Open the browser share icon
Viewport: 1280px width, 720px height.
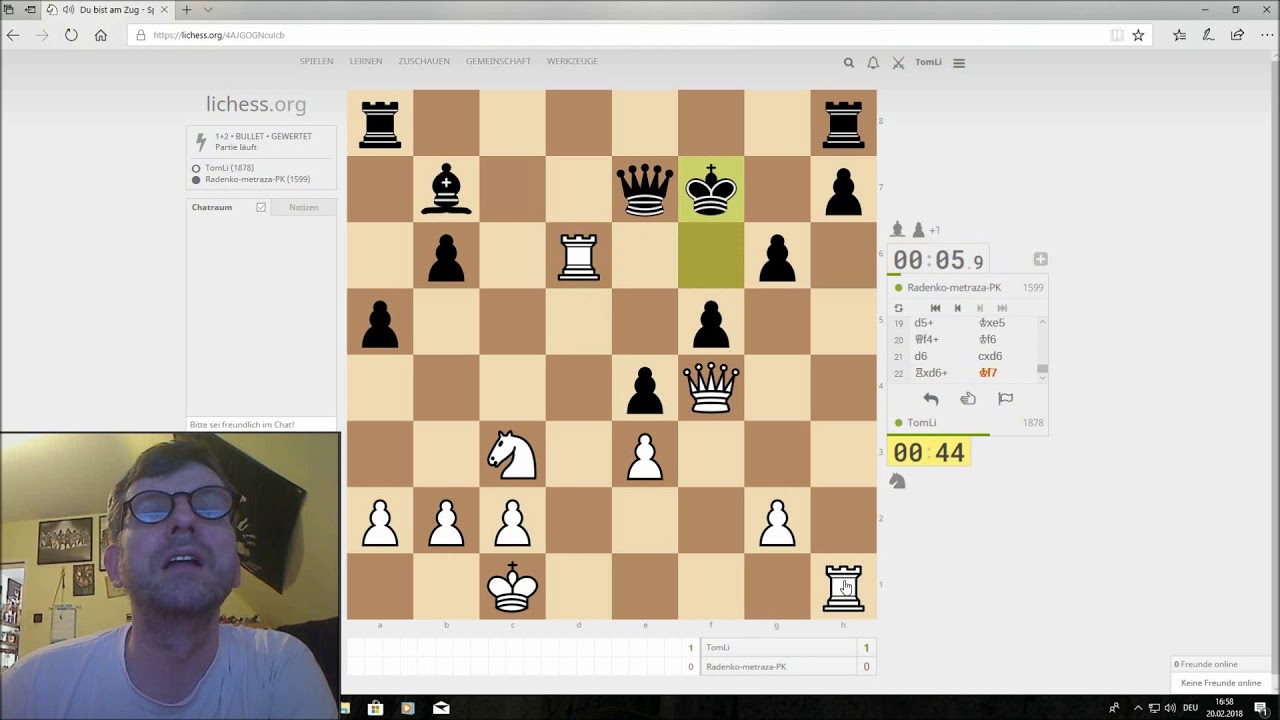point(1237,35)
